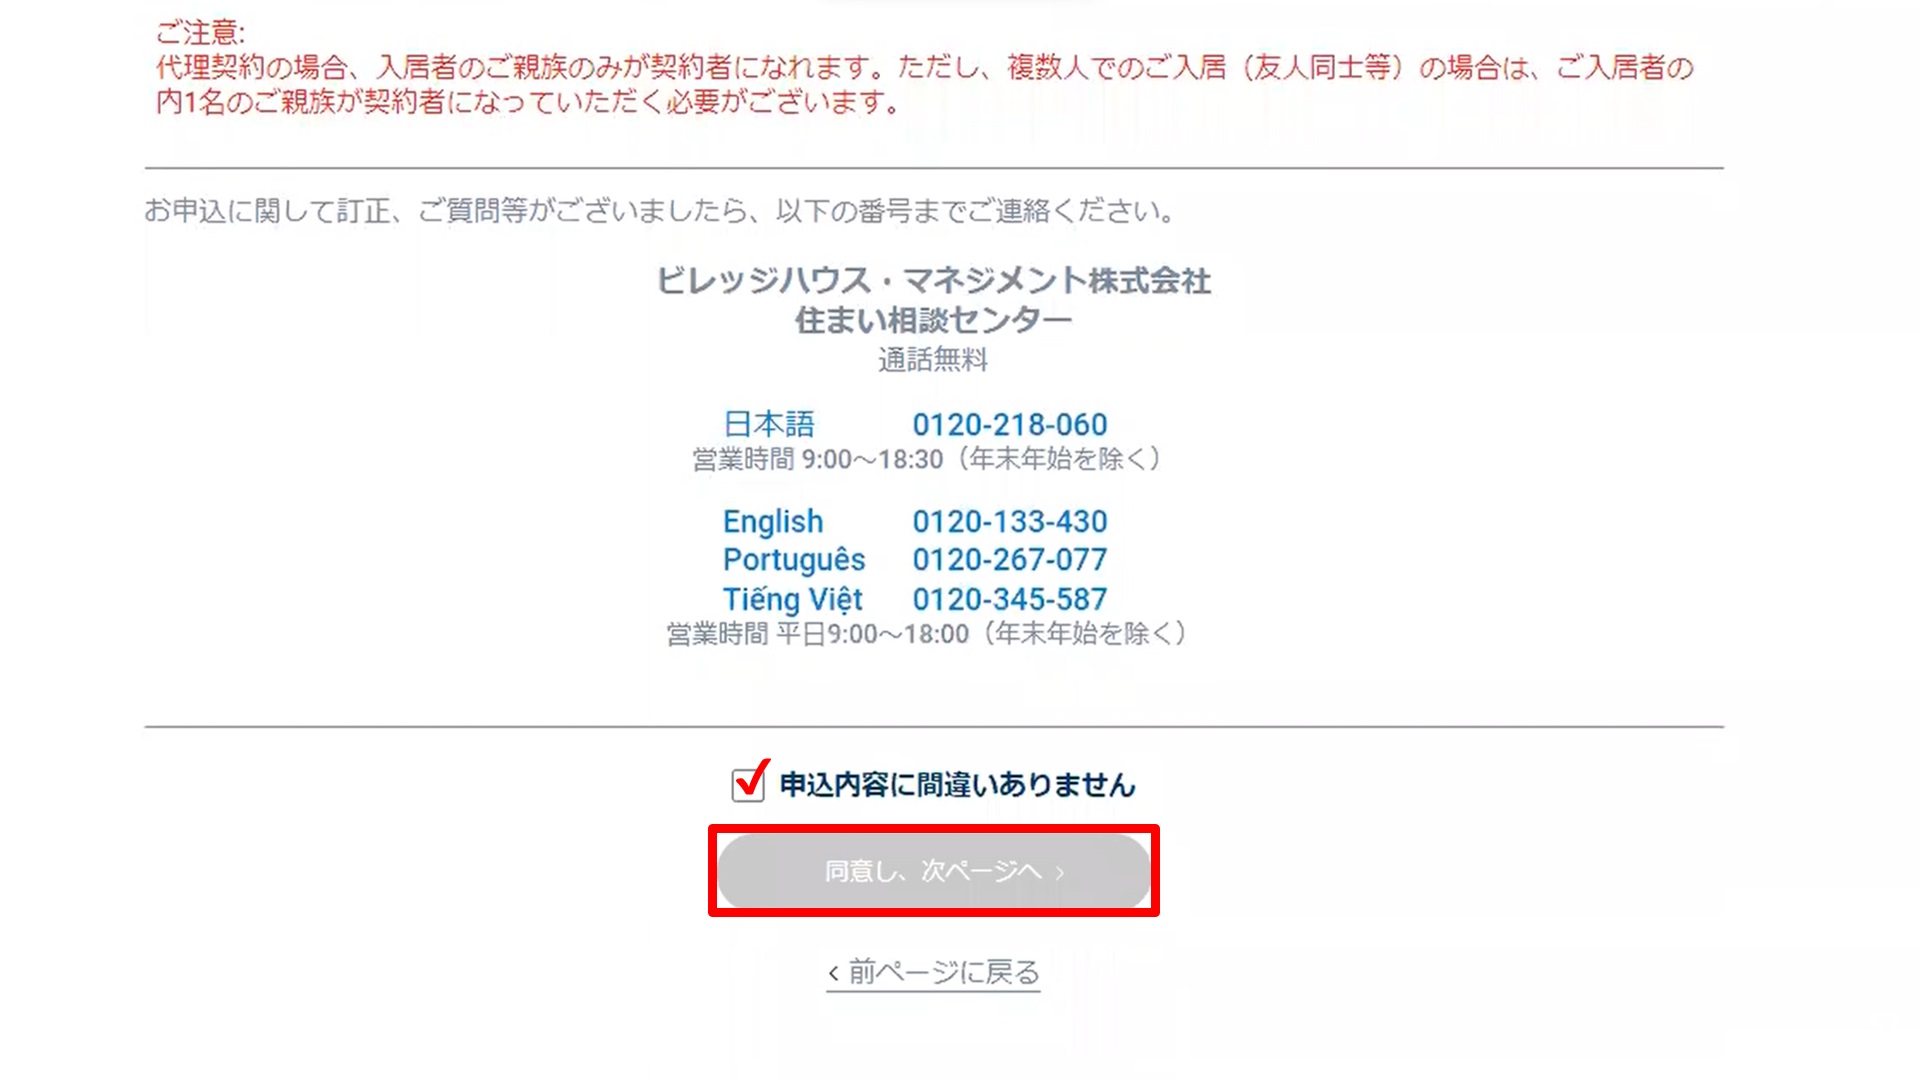Click the right chevron on agree button
This screenshot has width=1920, height=1080.
point(1060,873)
